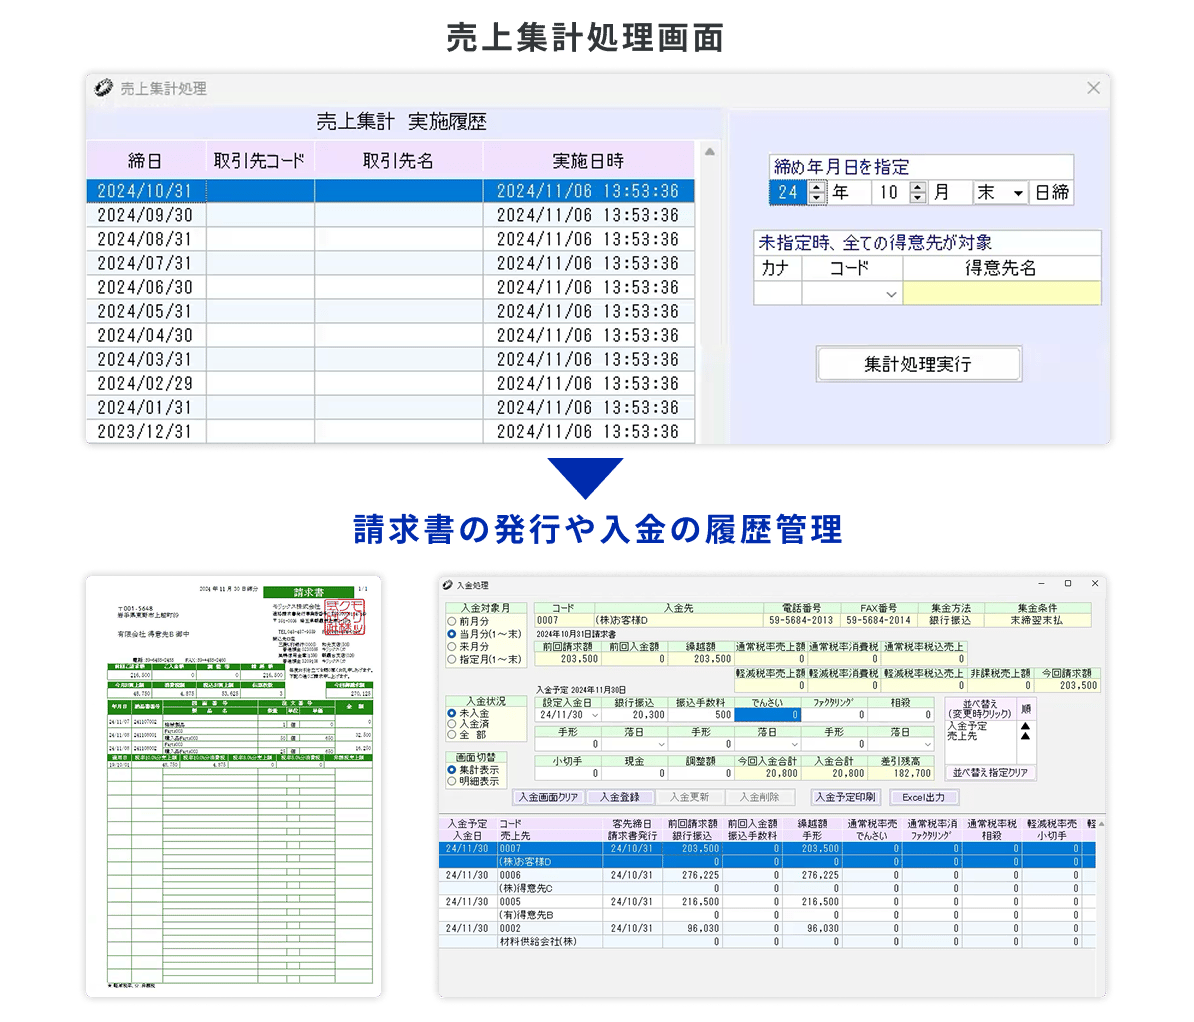Select the 2023/12/31 history row
Screen dimensions: 1194x1022
click(x=391, y=432)
